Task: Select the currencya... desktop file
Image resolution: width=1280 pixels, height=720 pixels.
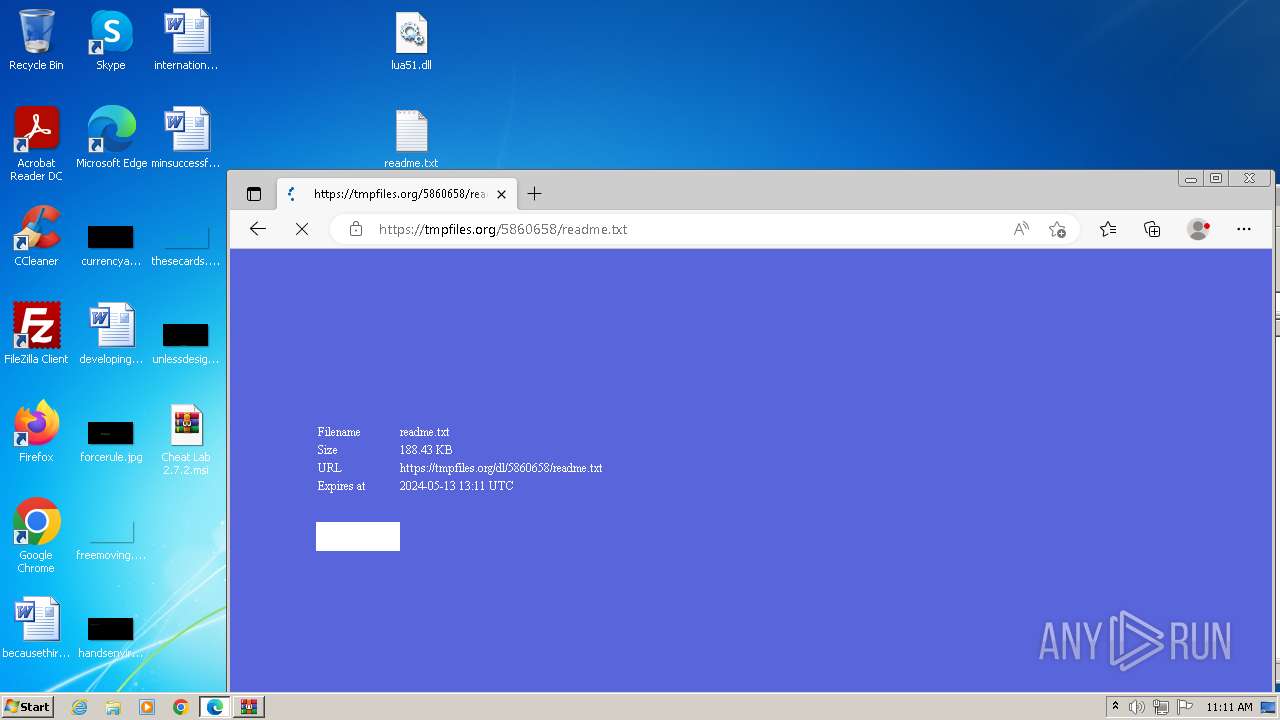Action: (x=111, y=245)
